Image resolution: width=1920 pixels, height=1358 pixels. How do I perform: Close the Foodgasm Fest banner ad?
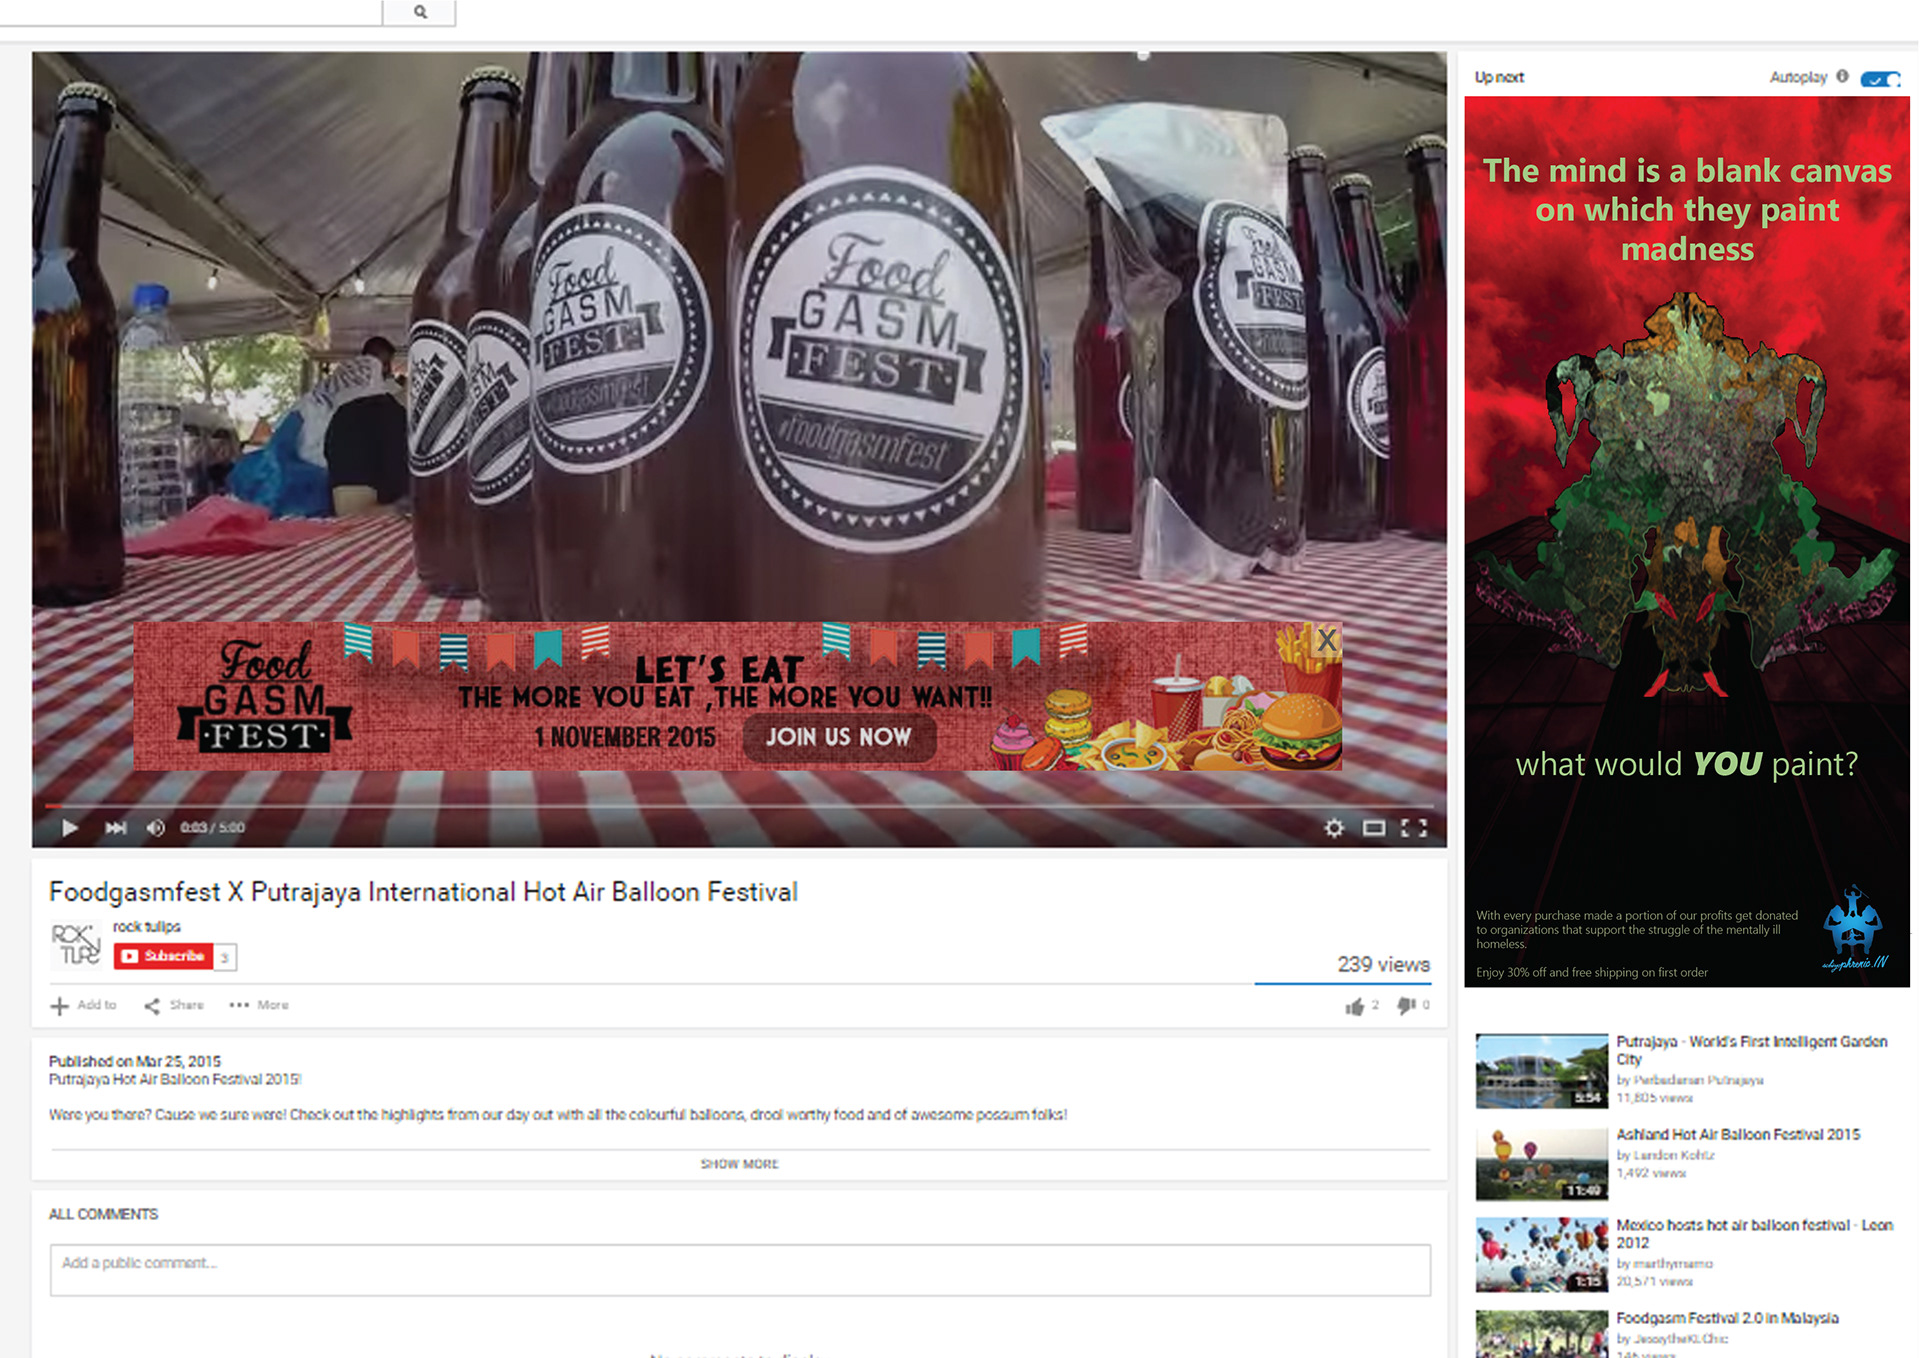point(1327,640)
